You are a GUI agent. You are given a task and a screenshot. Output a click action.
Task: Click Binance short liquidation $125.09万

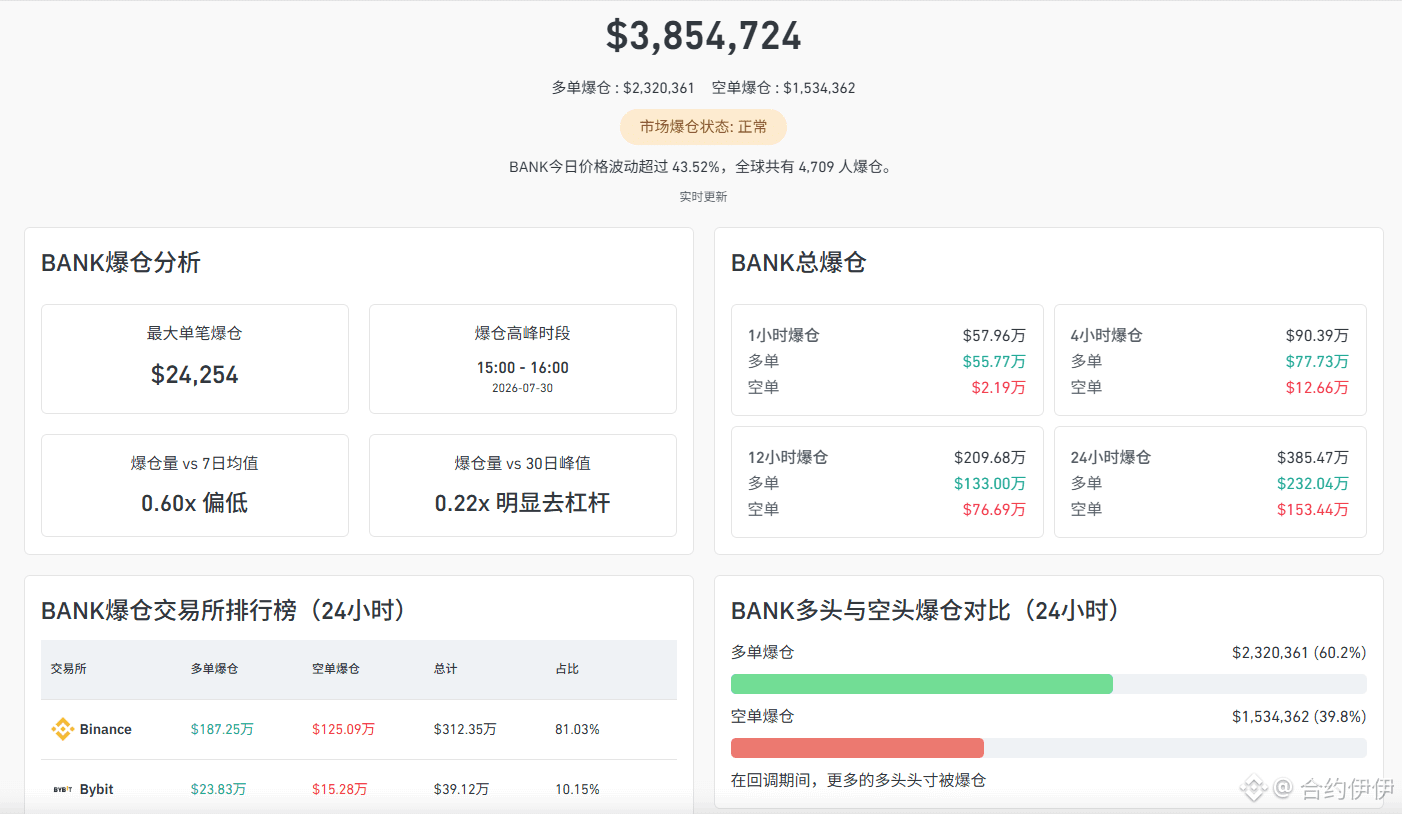(343, 730)
